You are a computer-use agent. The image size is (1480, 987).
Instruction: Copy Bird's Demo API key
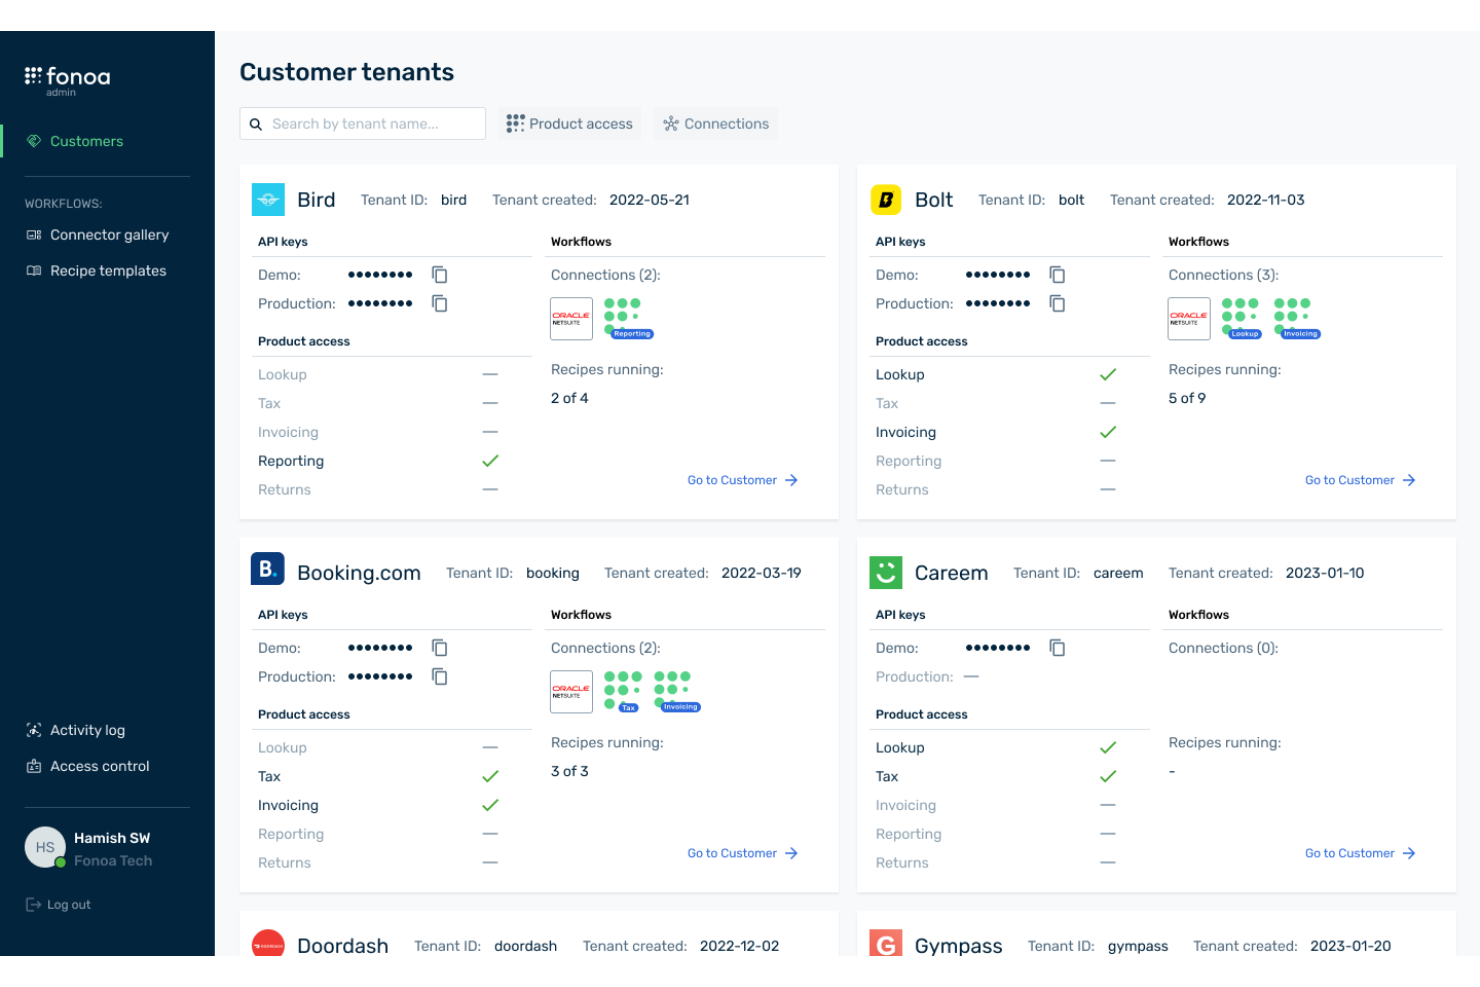point(439,274)
